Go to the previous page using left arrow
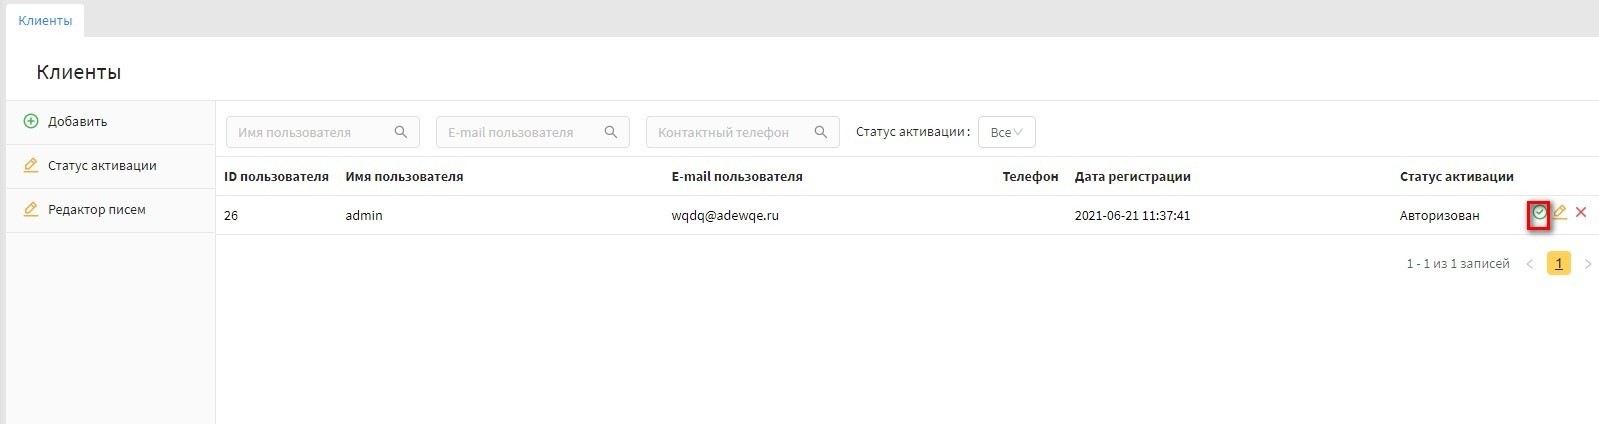Screen dimensions: 1599x424 pyautogui.click(x=1529, y=264)
